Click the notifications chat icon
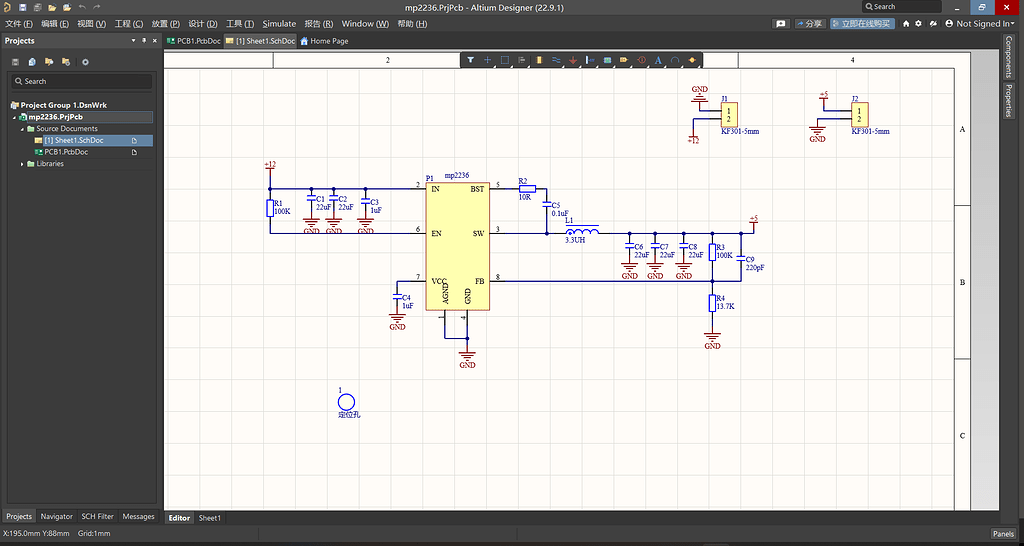This screenshot has width=1024, height=546. click(780, 24)
